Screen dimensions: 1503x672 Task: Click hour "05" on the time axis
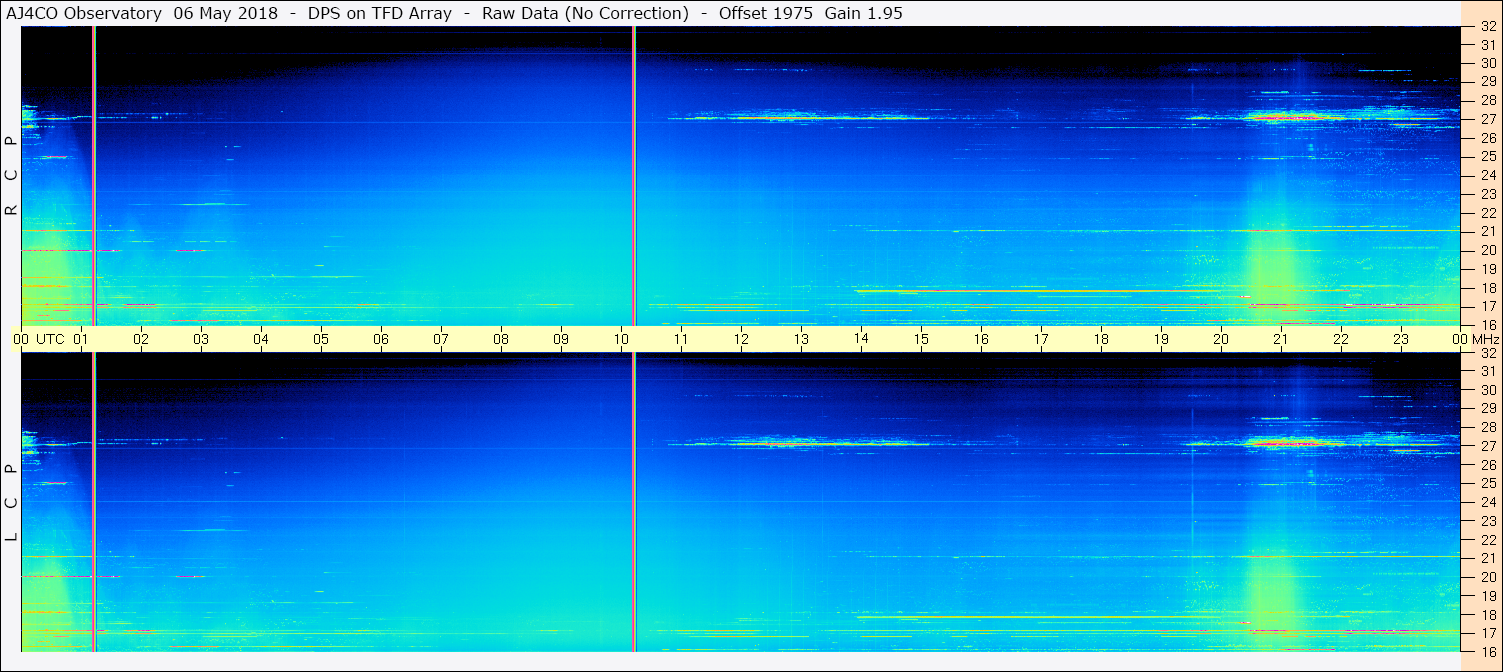pos(321,339)
